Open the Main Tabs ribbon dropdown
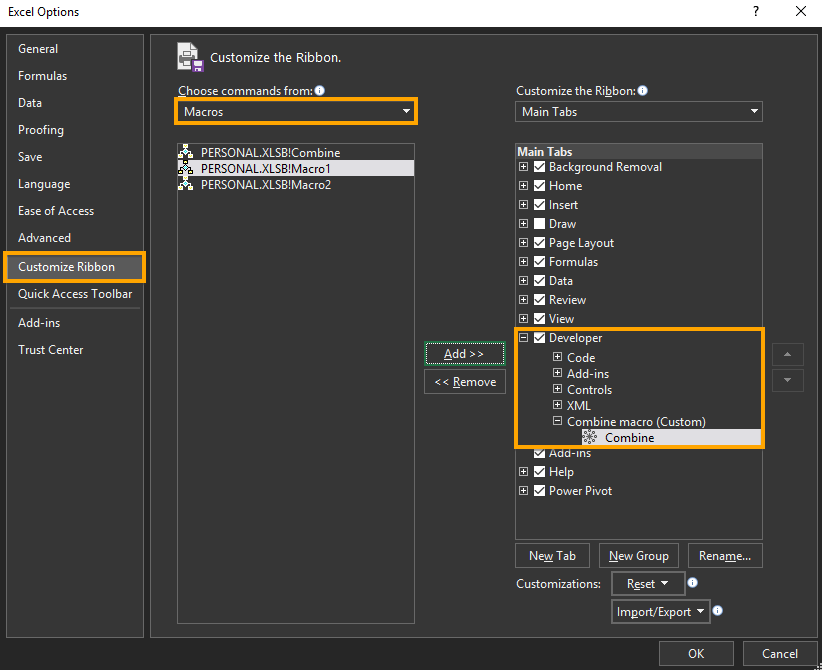The image size is (822, 670). [x=639, y=111]
